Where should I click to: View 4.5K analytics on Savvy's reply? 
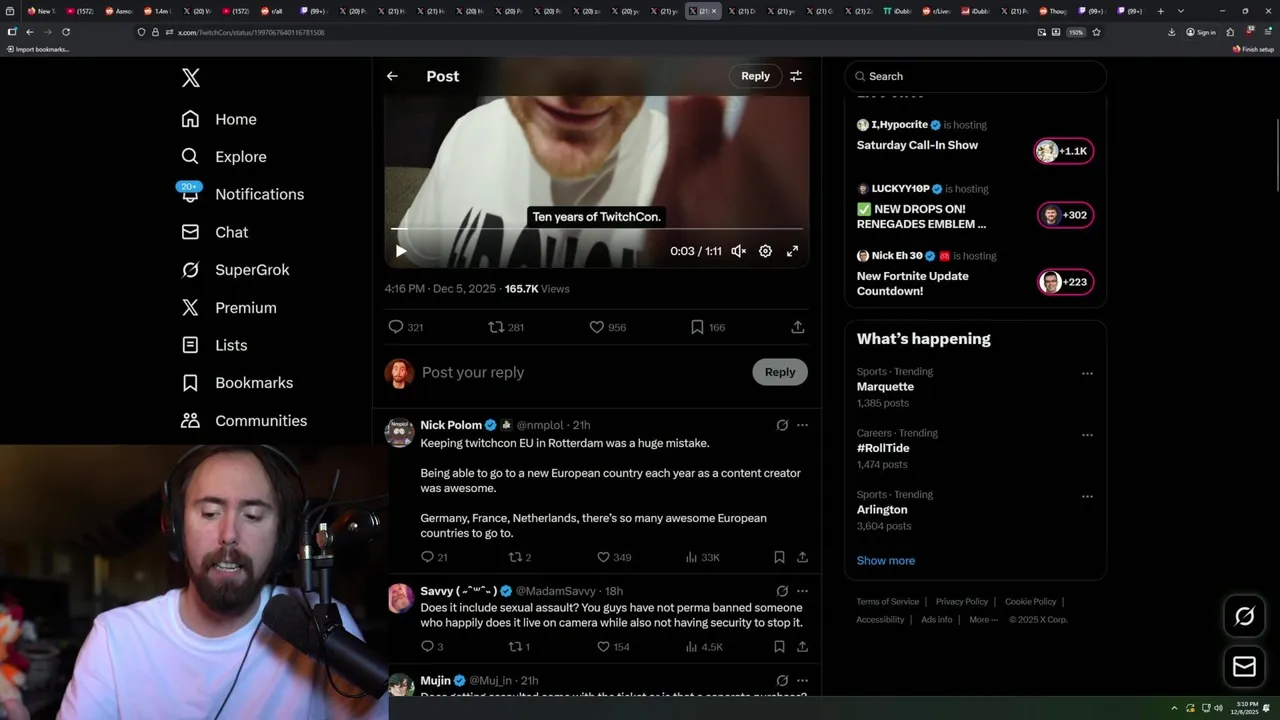click(x=704, y=647)
